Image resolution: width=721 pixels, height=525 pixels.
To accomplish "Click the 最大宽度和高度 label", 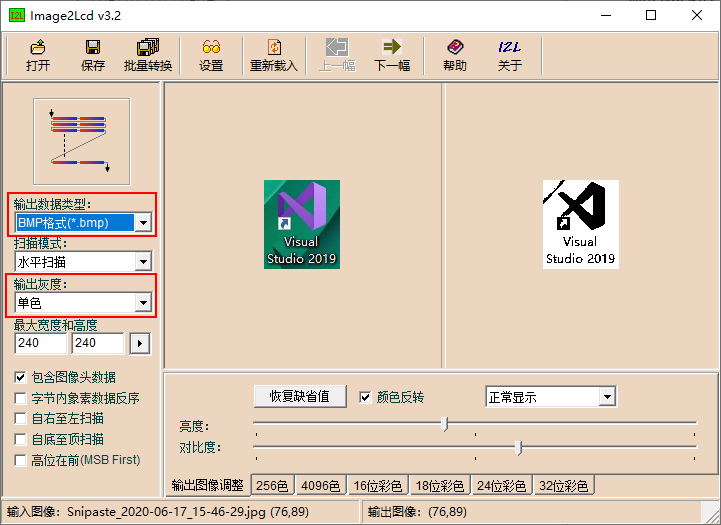I will click(x=56, y=325).
